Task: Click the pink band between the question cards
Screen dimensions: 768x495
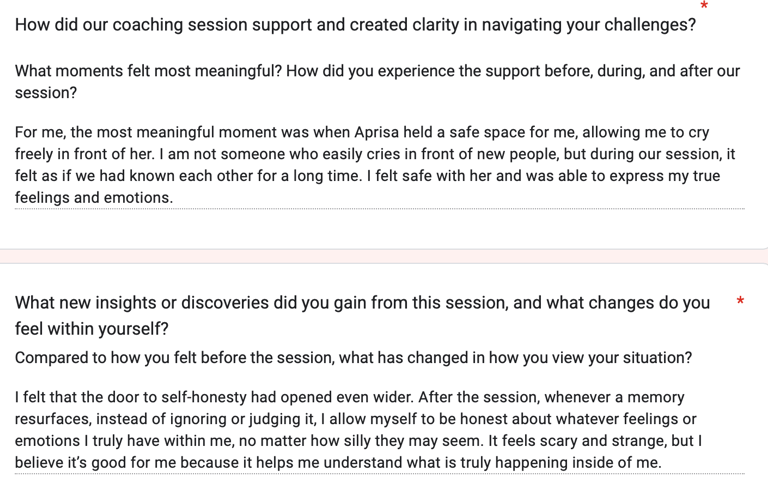Action: (x=384, y=256)
